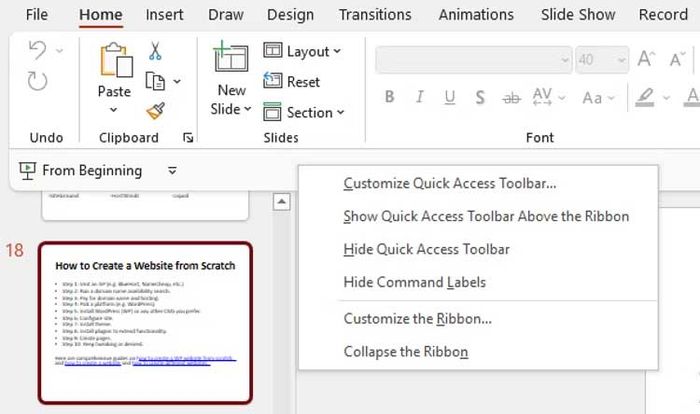Open the font size box showing 40
The width and height of the screenshot is (700, 414).
(x=602, y=59)
